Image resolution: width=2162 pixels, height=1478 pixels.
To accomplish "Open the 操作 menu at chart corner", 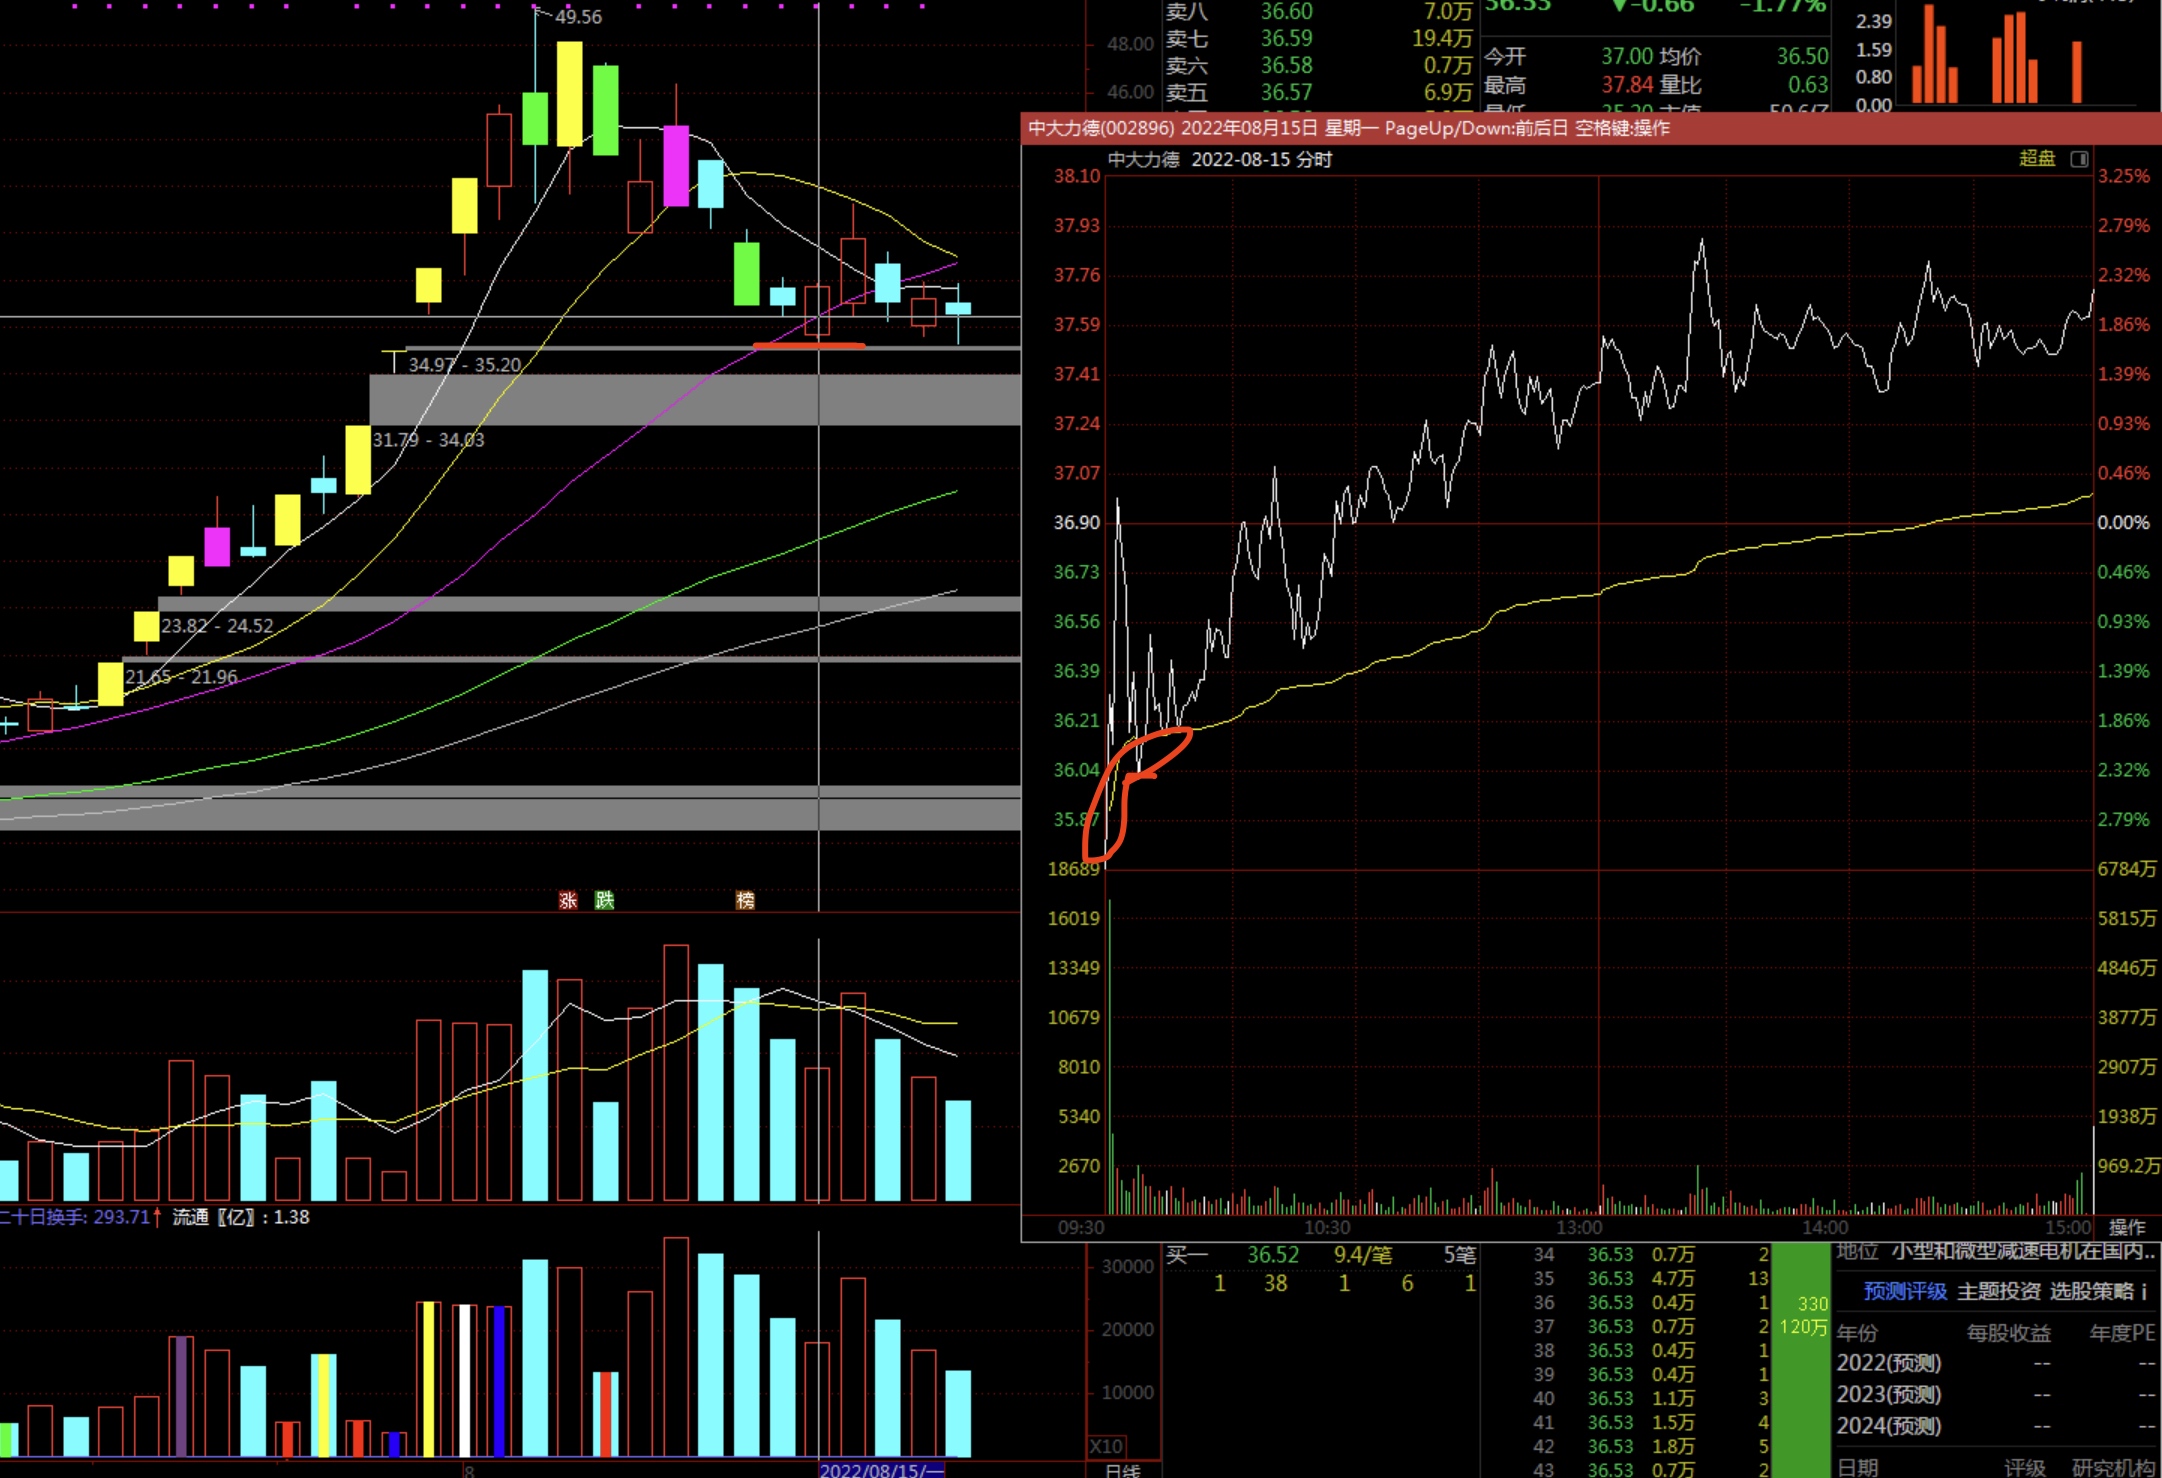I will click(x=2127, y=1227).
